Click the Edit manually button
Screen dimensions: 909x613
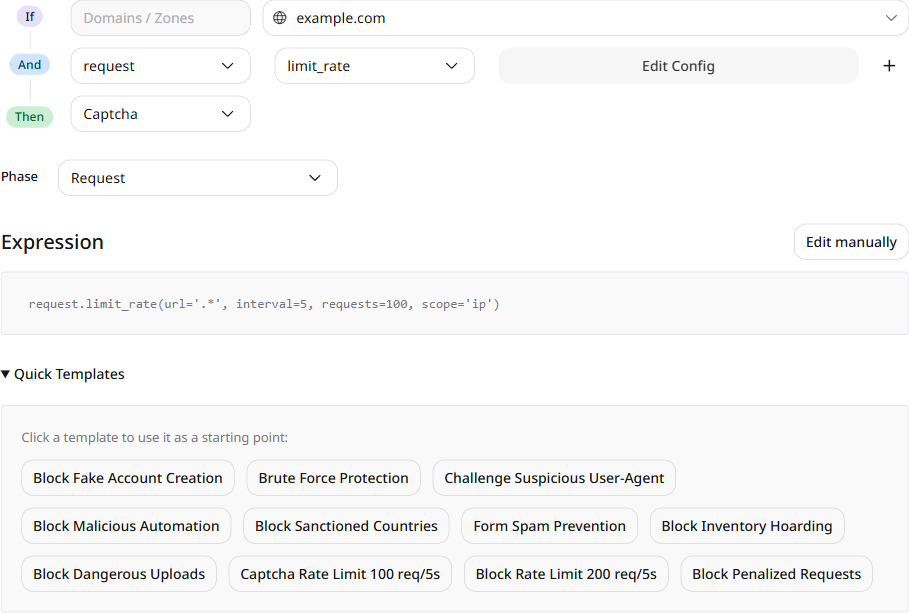[851, 242]
